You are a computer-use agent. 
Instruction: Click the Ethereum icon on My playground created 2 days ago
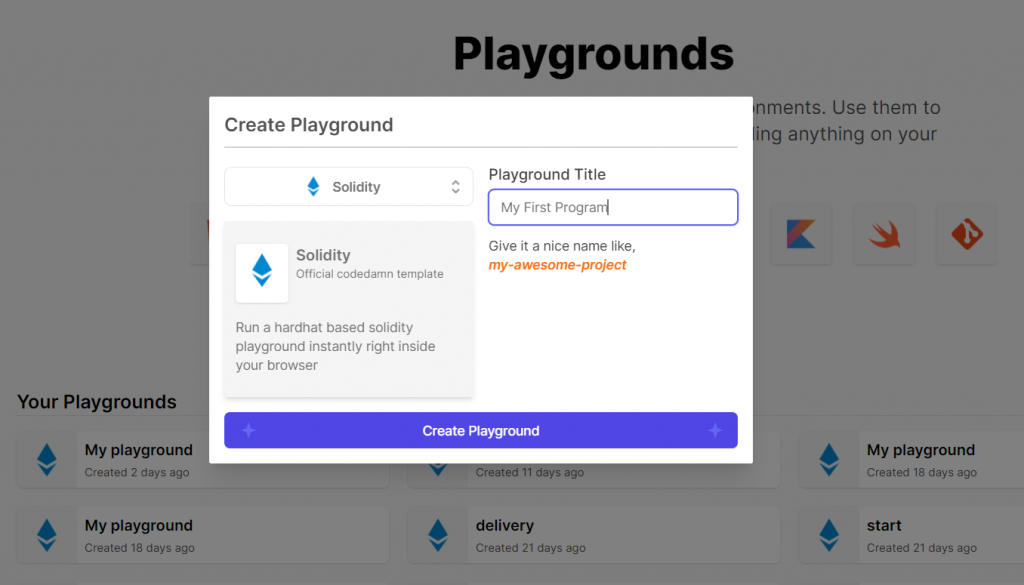pyautogui.click(x=46, y=460)
